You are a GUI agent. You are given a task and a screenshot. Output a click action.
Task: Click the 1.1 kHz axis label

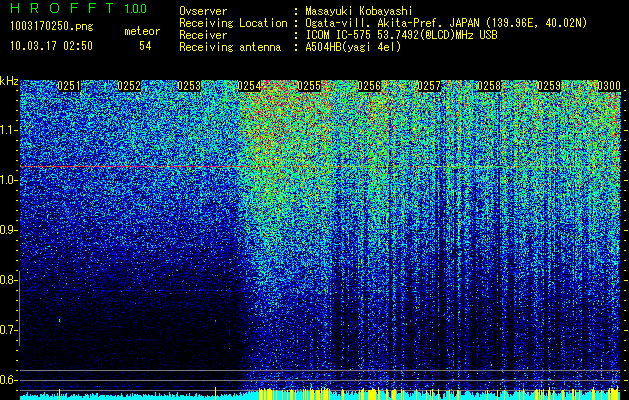9,130
